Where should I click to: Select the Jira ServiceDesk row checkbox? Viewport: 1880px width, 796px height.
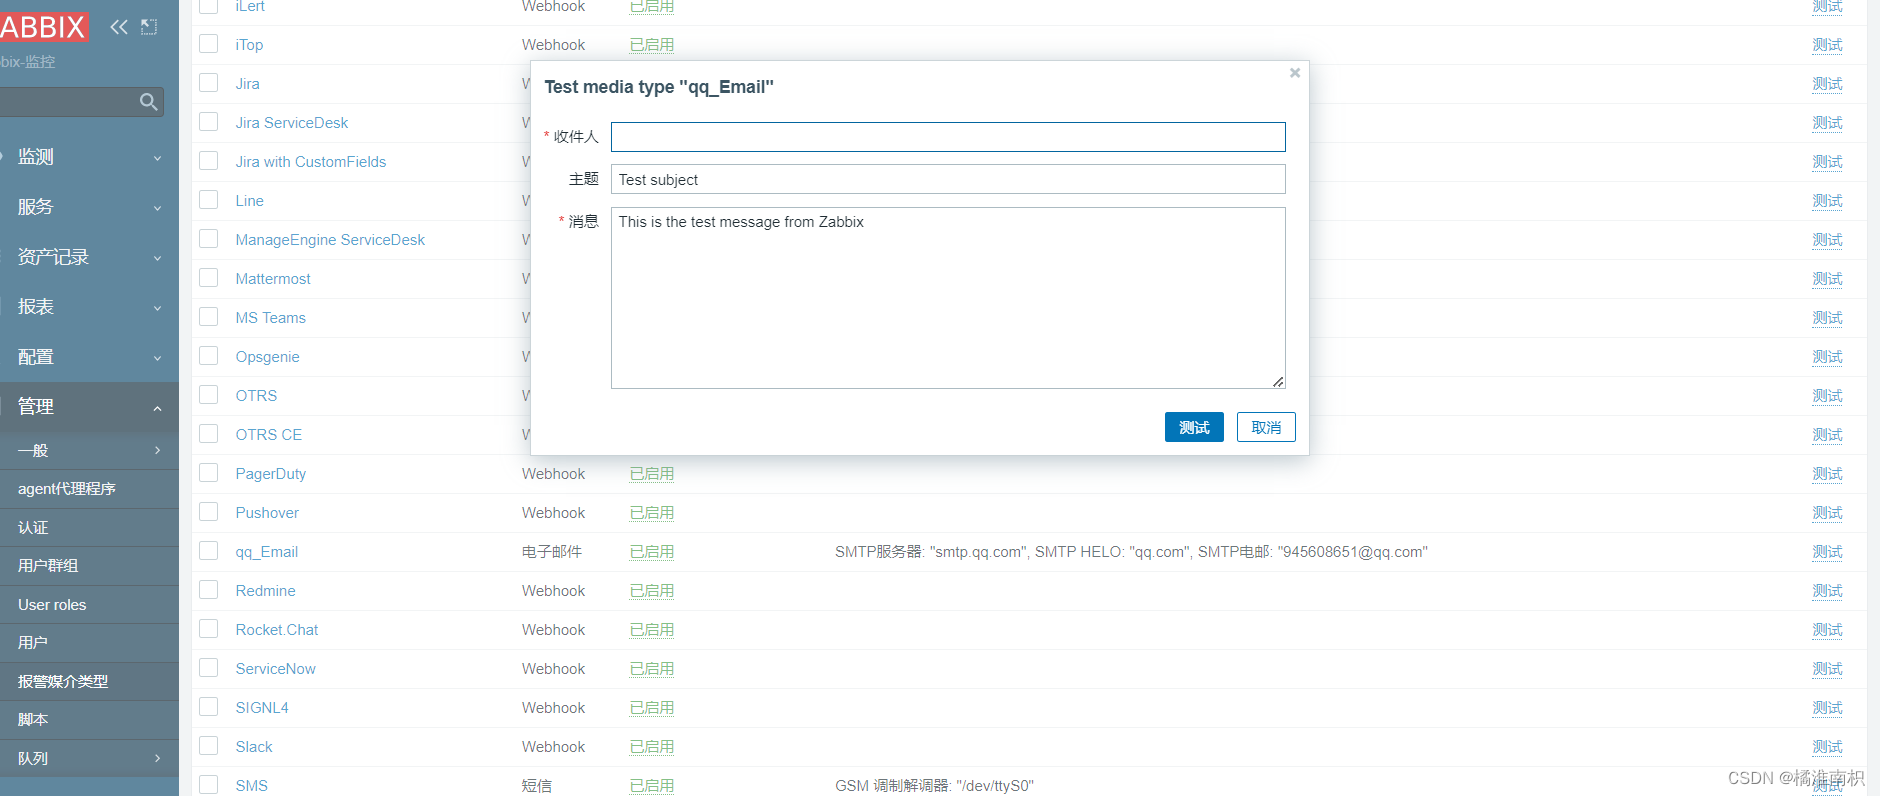tap(209, 122)
